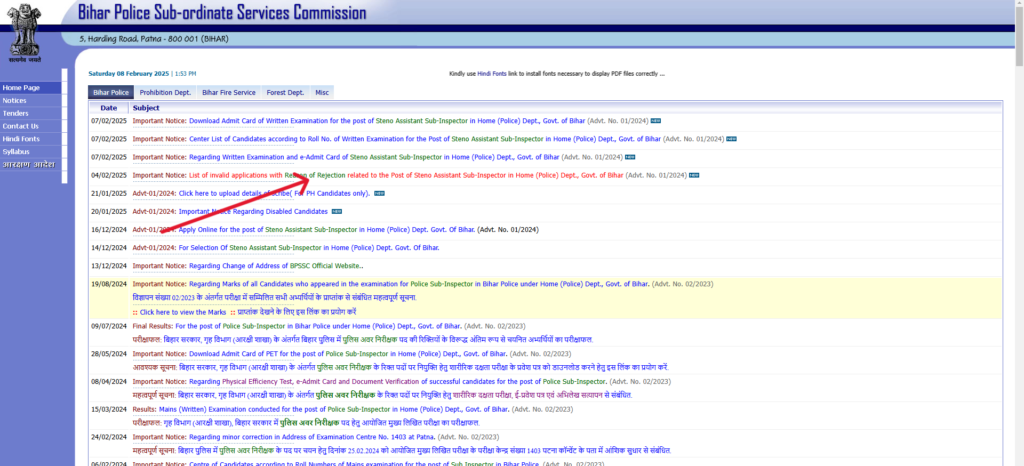Open the Prohibition Dept. tab
Screen dimensions: 1024x466
point(165,93)
